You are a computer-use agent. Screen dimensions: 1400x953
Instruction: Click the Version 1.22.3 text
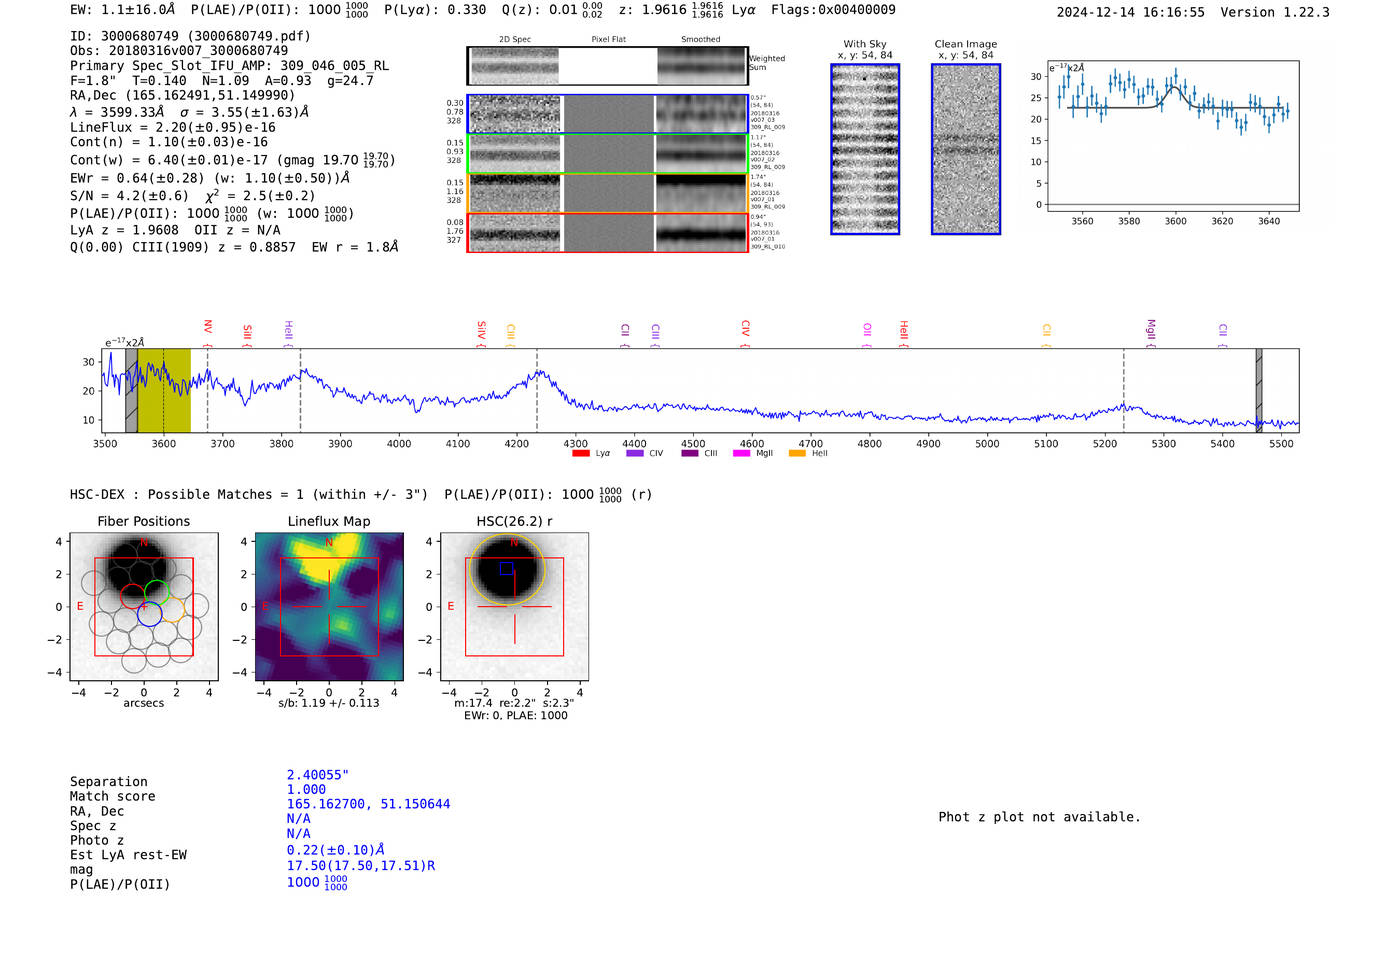pyautogui.click(x=1275, y=13)
